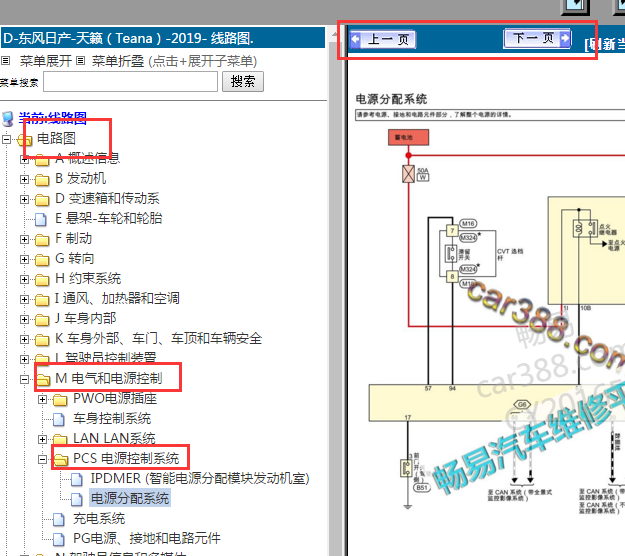The height and width of the screenshot is (556, 625).
Task: Click the folder icon of B 发动机
Action: (42, 180)
